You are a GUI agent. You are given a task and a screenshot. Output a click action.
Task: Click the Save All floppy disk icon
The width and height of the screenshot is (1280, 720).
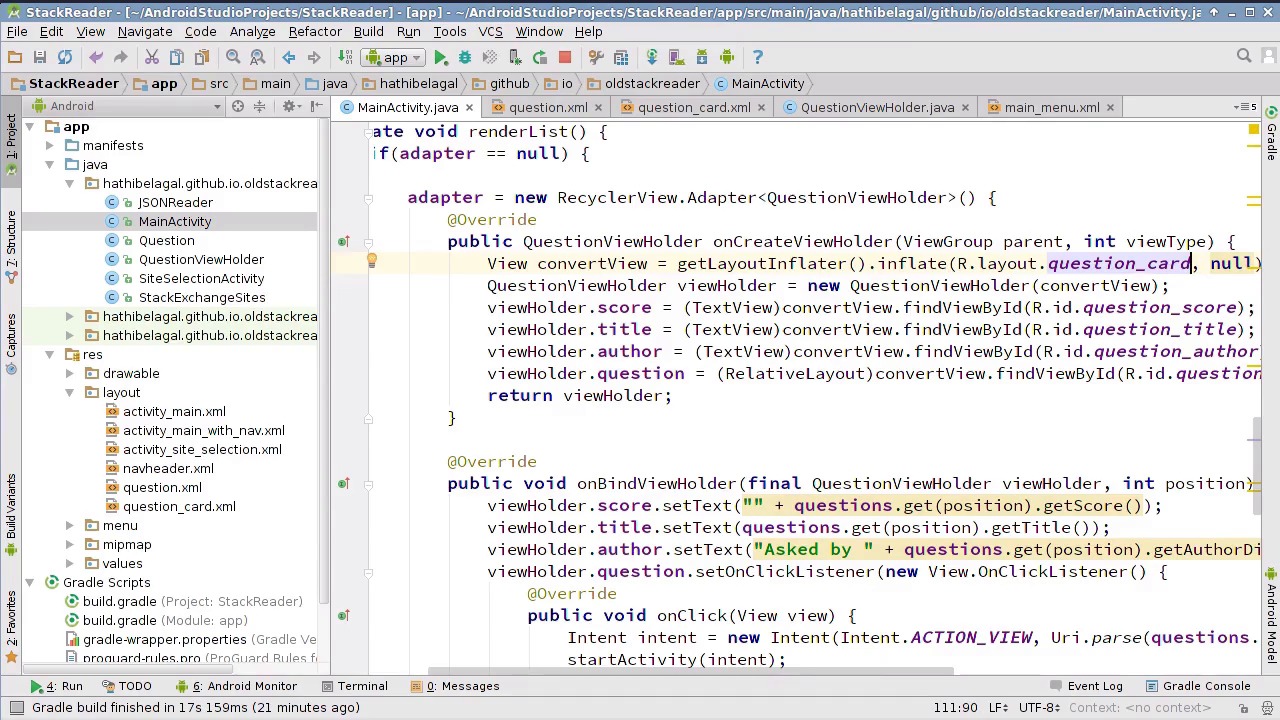40,58
